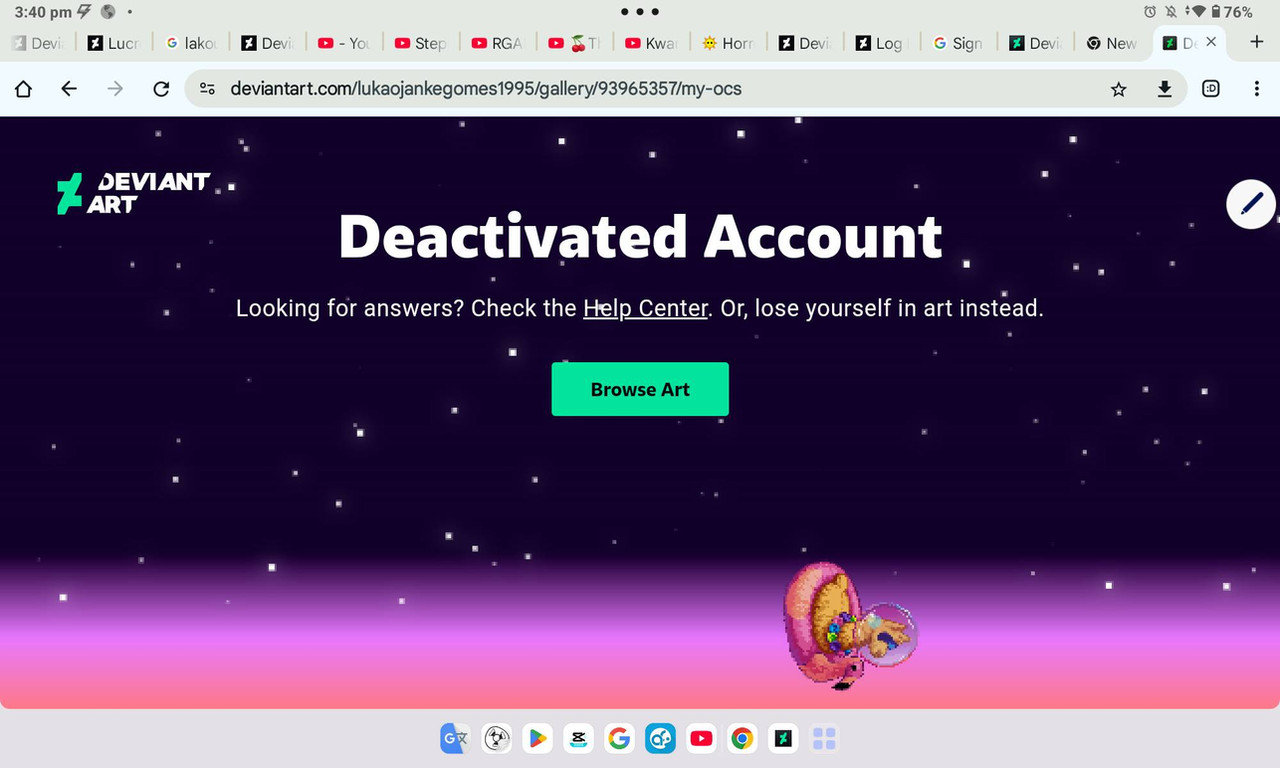
Task: Open DeviantArt app in the dock
Action: click(x=783, y=739)
